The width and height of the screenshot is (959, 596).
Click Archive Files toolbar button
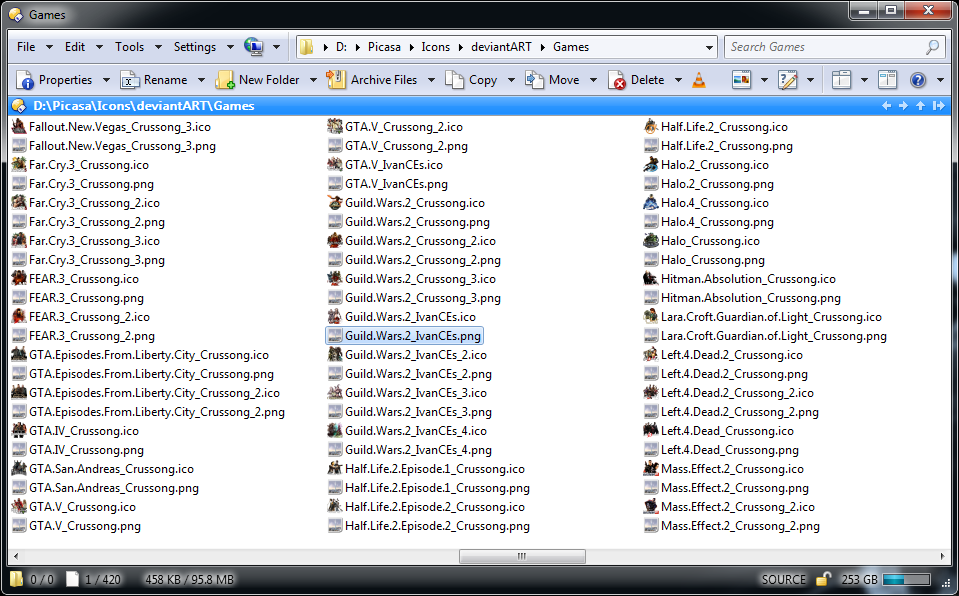click(372, 80)
